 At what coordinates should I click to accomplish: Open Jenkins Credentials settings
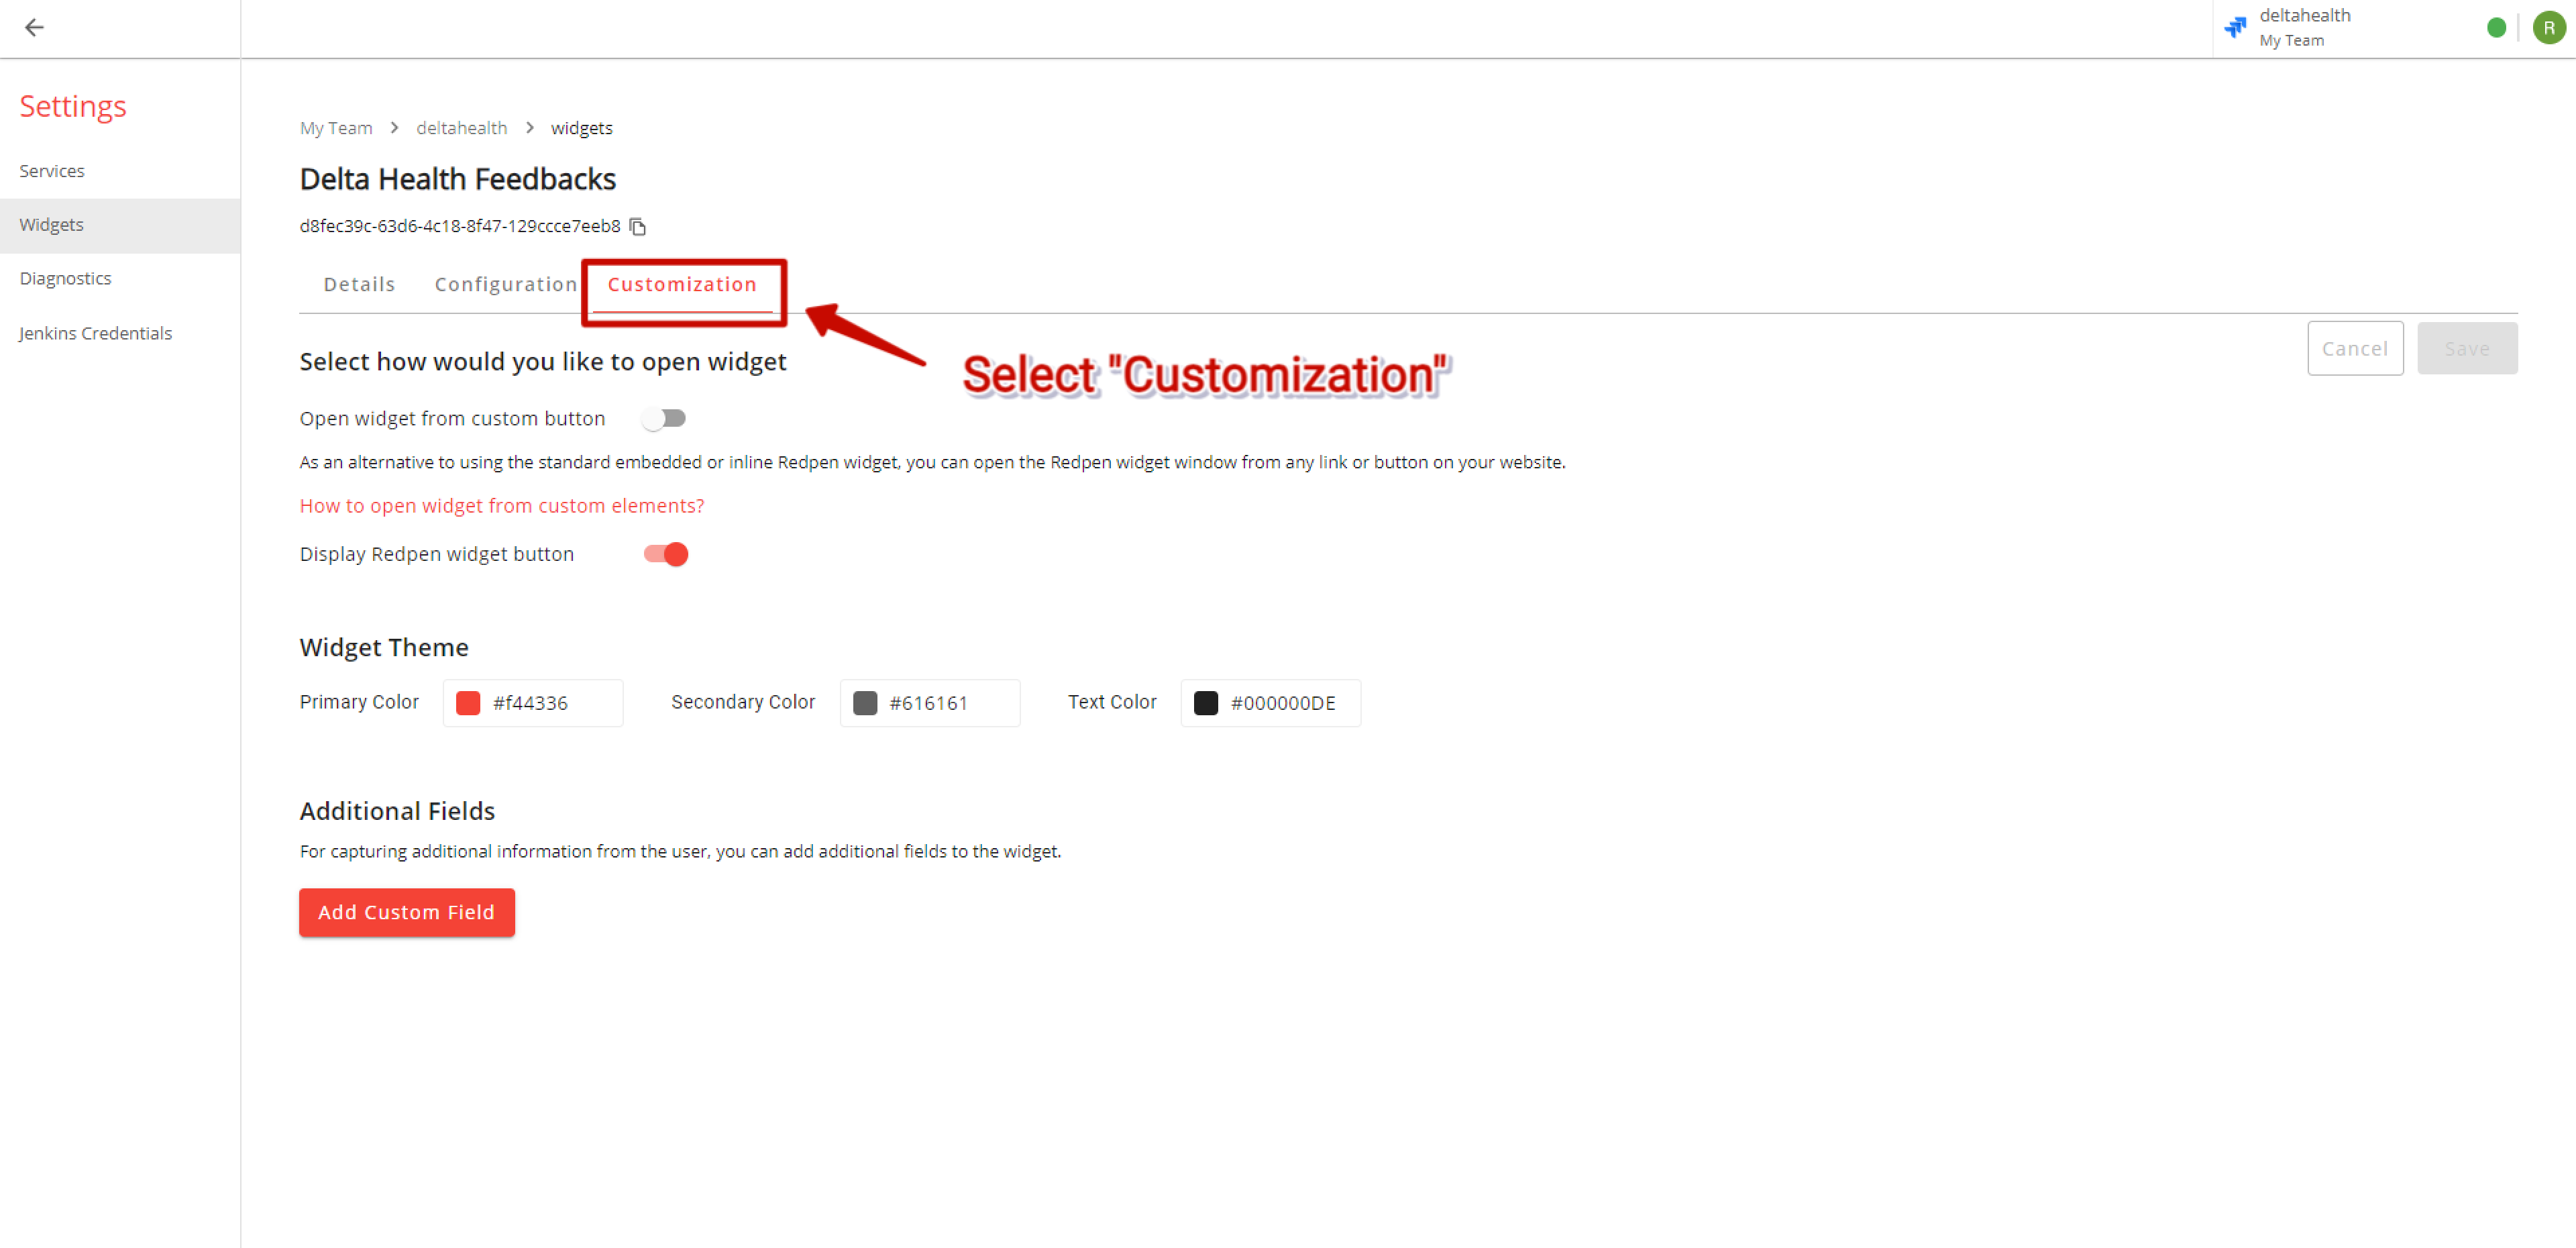120,333
